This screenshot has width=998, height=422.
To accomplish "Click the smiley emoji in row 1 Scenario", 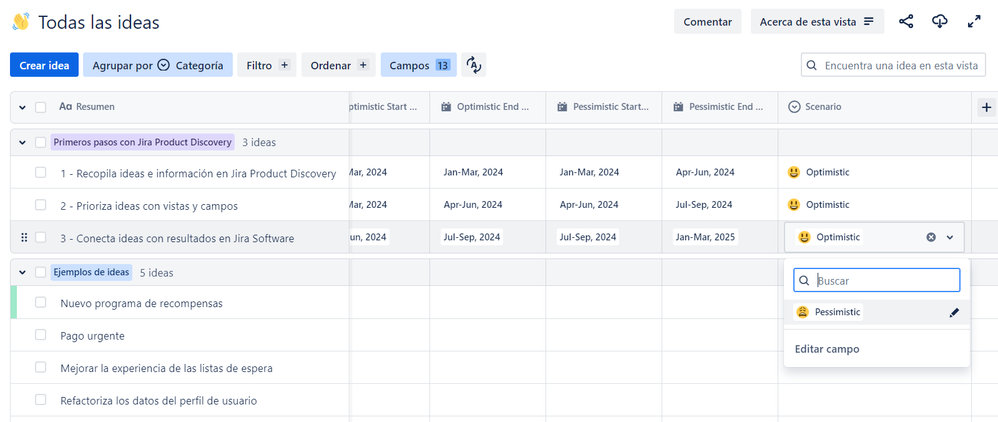I will (794, 172).
